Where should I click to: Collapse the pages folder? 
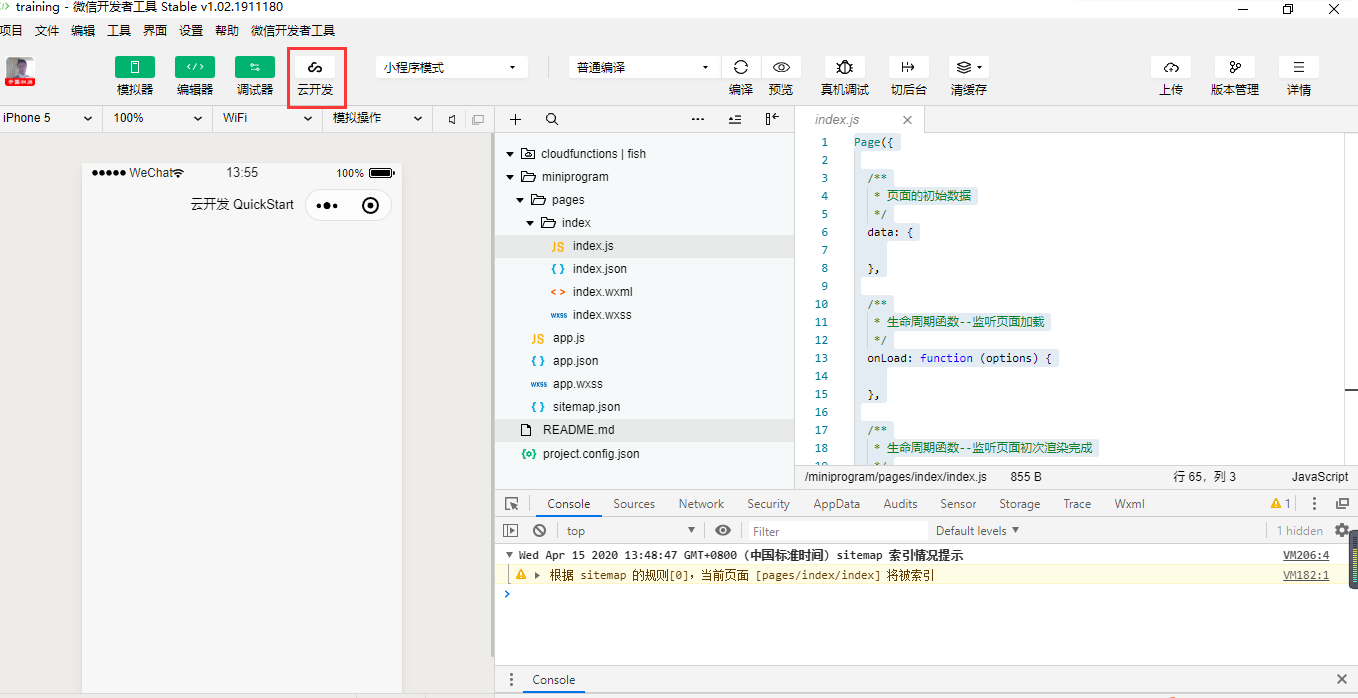520,200
